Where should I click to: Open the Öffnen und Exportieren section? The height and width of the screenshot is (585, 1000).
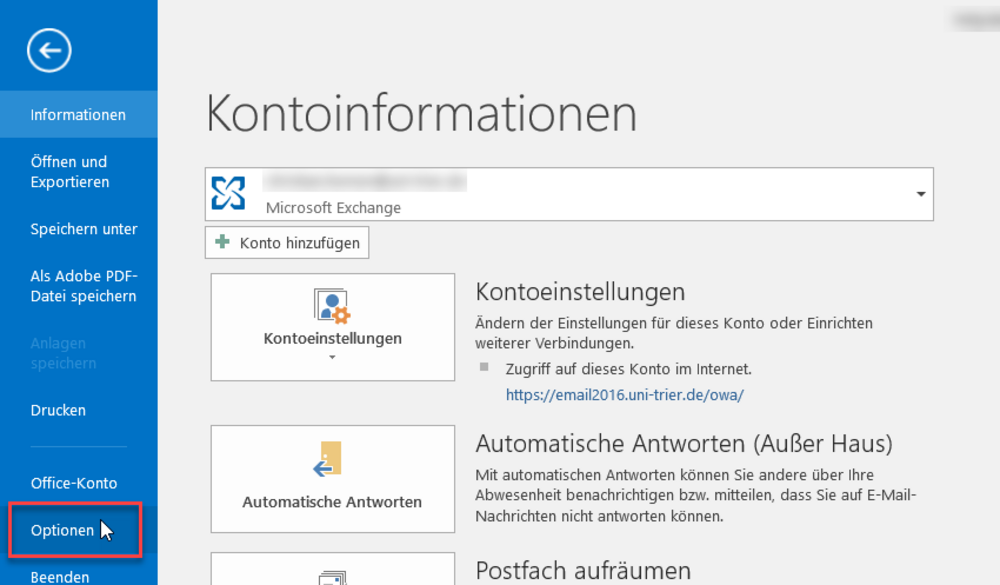(69, 172)
